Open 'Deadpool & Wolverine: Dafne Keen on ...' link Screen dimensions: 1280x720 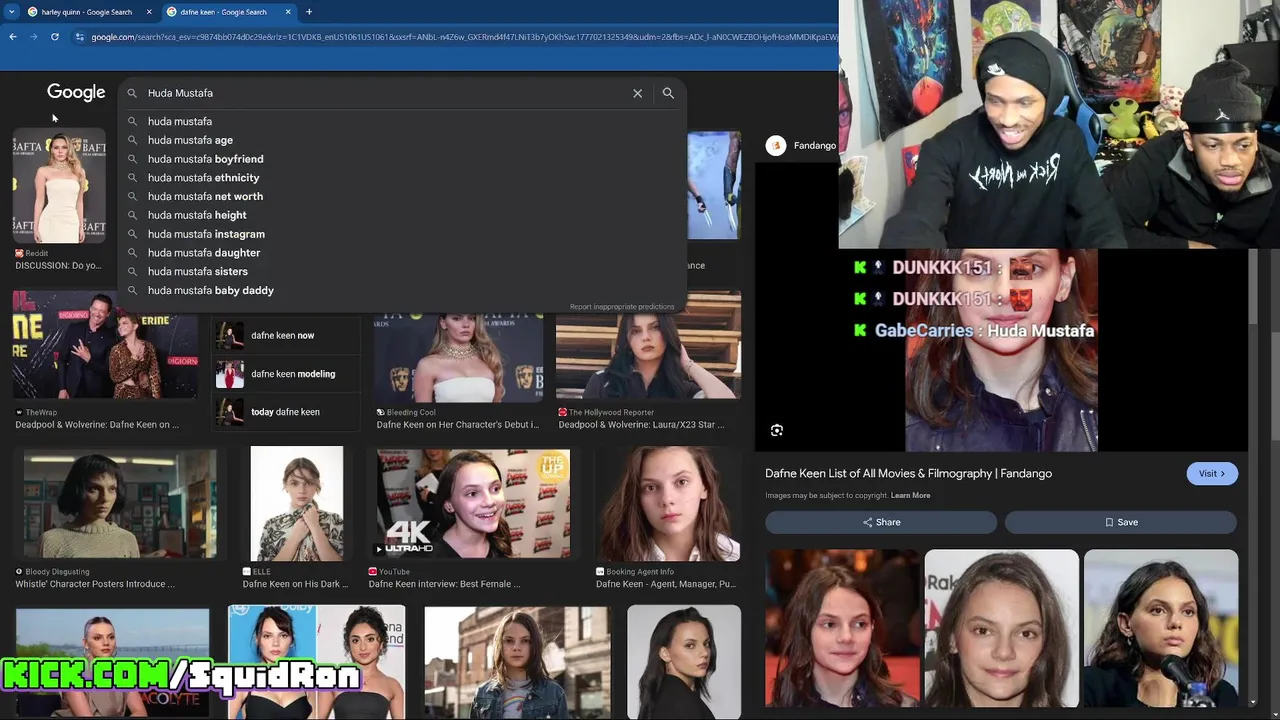97,425
